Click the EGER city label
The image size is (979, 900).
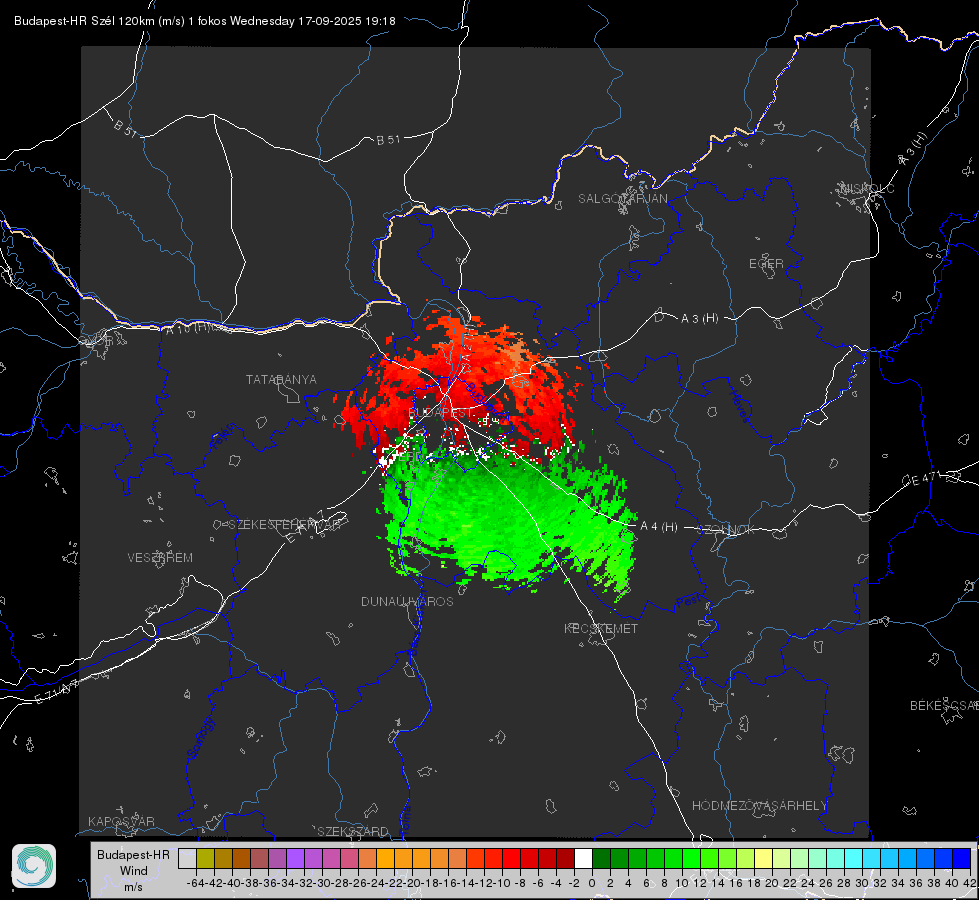(766, 264)
